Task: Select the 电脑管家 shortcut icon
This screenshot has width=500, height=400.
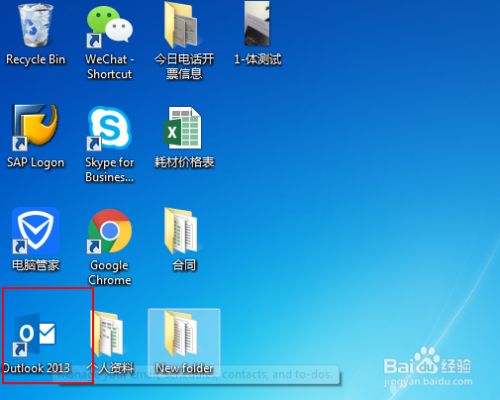Action: point(36,231)
